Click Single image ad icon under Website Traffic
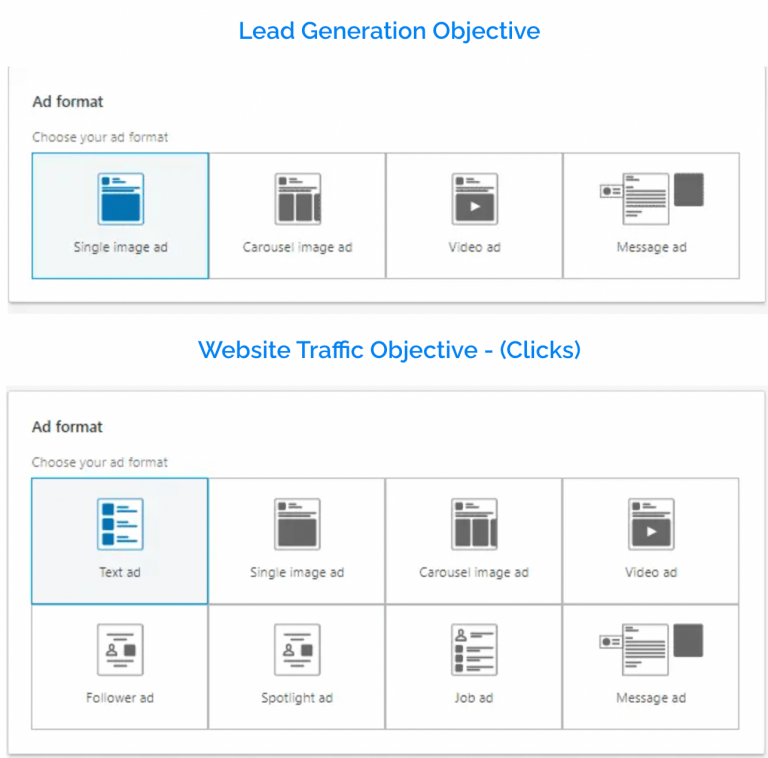 [x=297, y=524]
